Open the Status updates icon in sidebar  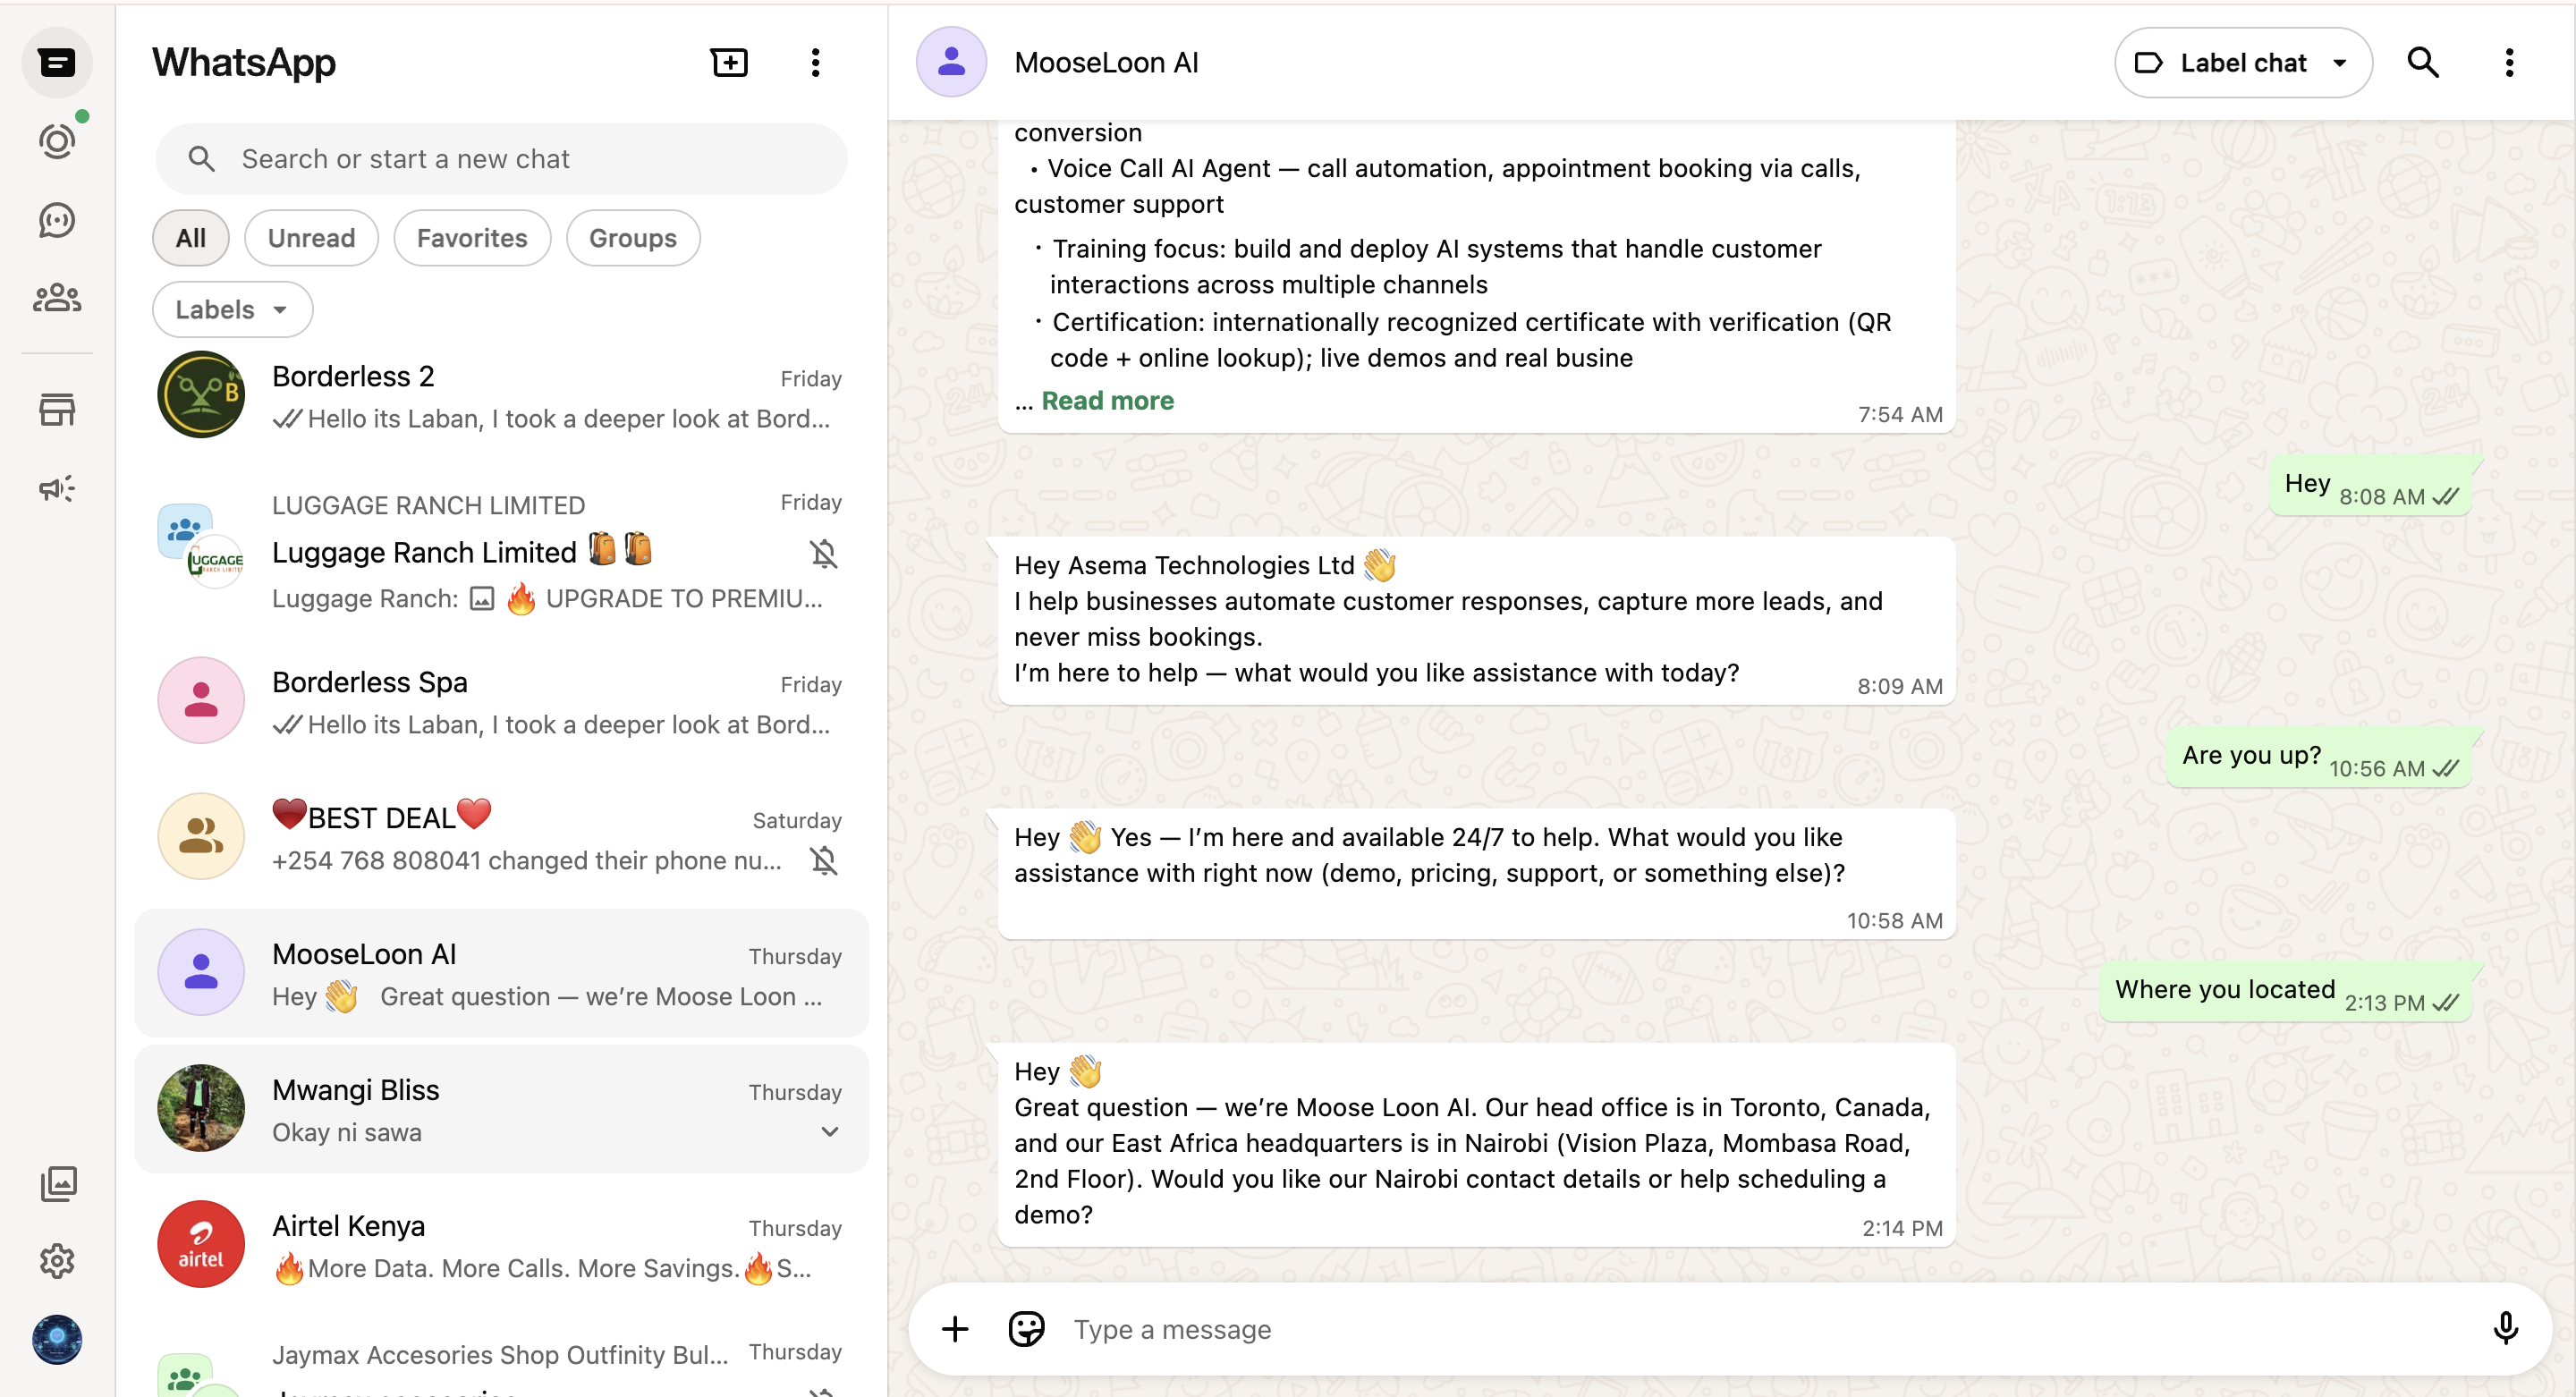(57, 141)
